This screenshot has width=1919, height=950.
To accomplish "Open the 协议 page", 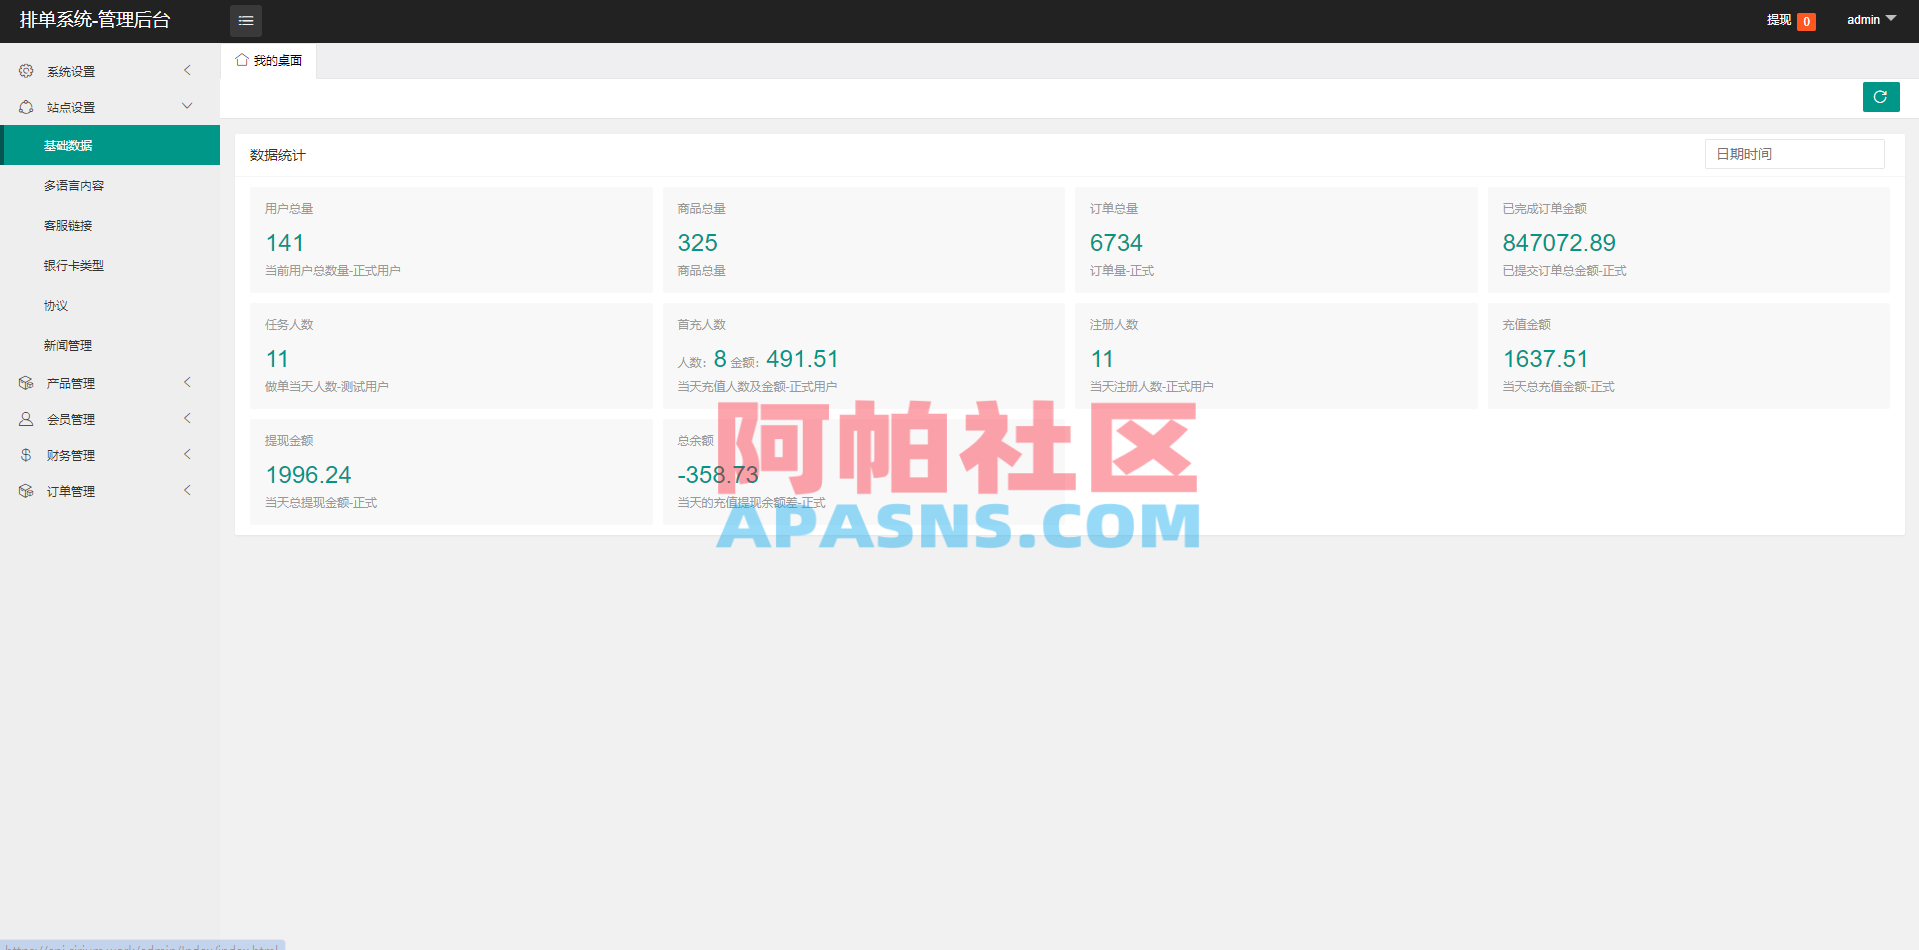I will [56, 305].
